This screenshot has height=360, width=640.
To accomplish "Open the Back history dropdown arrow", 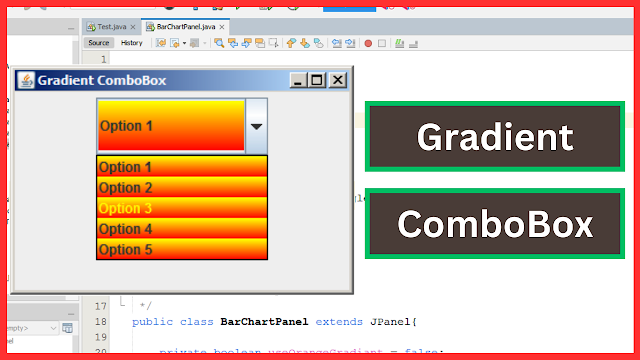I will 184,43.
